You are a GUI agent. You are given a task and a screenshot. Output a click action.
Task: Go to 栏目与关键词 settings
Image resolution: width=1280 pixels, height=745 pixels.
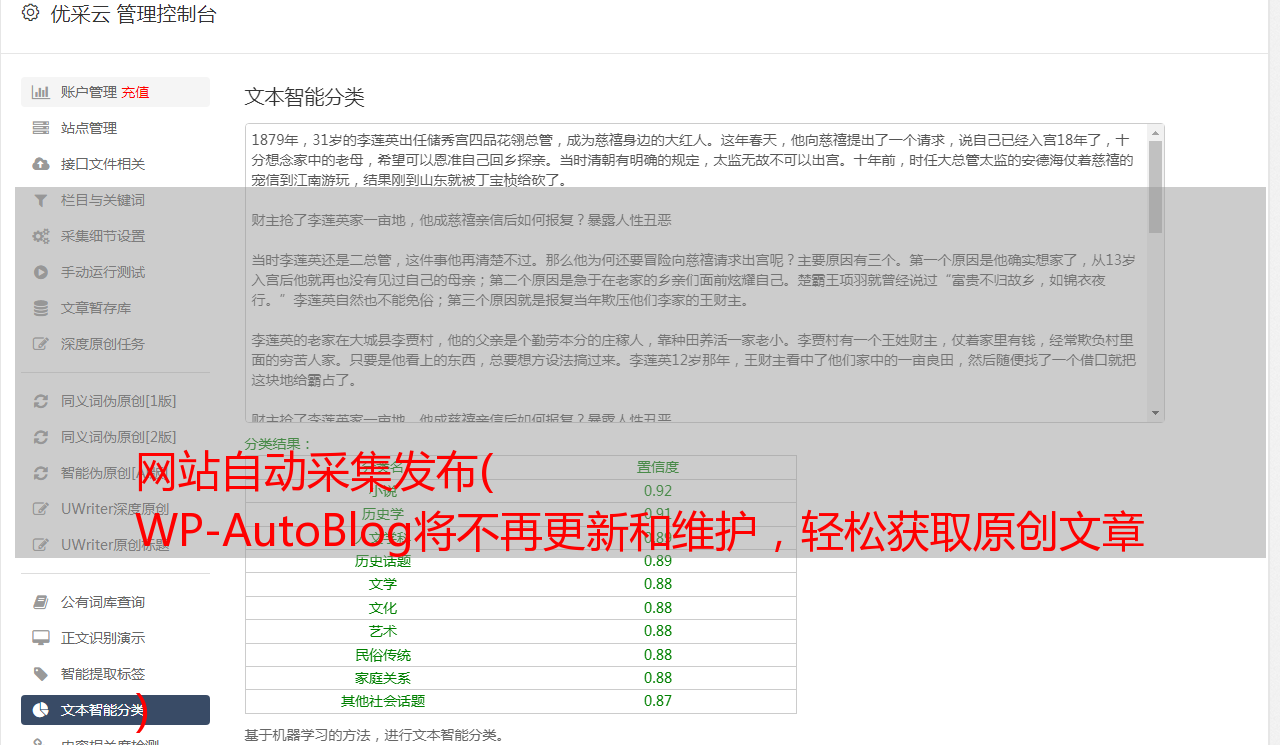pos(115,200)
